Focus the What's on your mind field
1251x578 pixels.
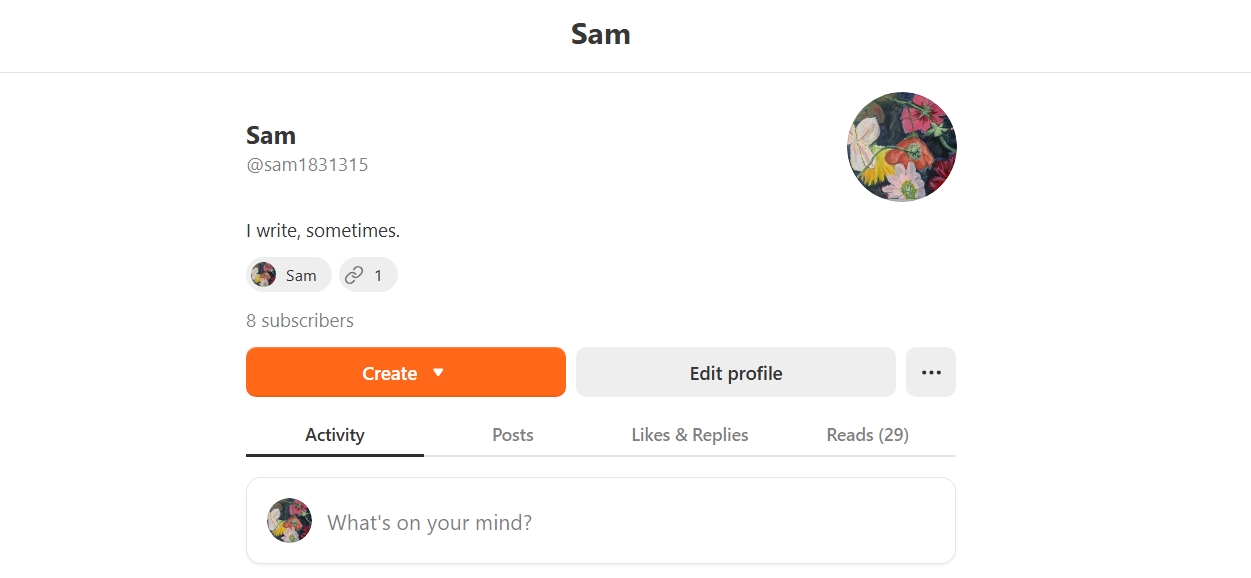601,520
